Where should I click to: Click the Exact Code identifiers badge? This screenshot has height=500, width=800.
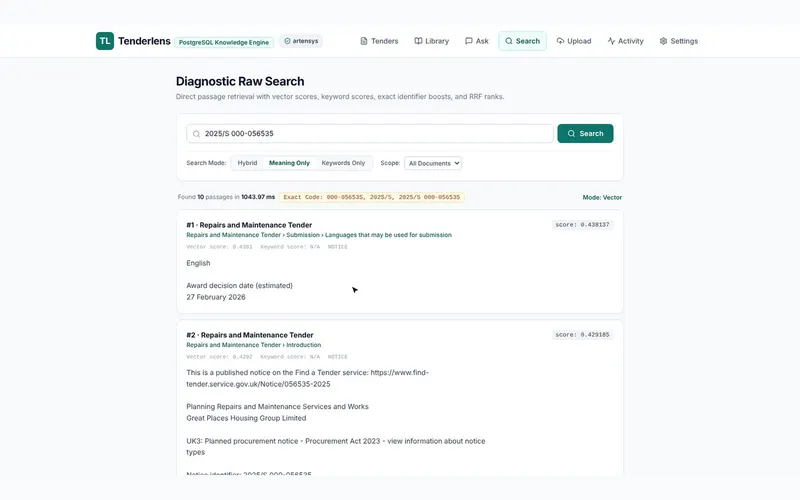[x=371, y=197]
